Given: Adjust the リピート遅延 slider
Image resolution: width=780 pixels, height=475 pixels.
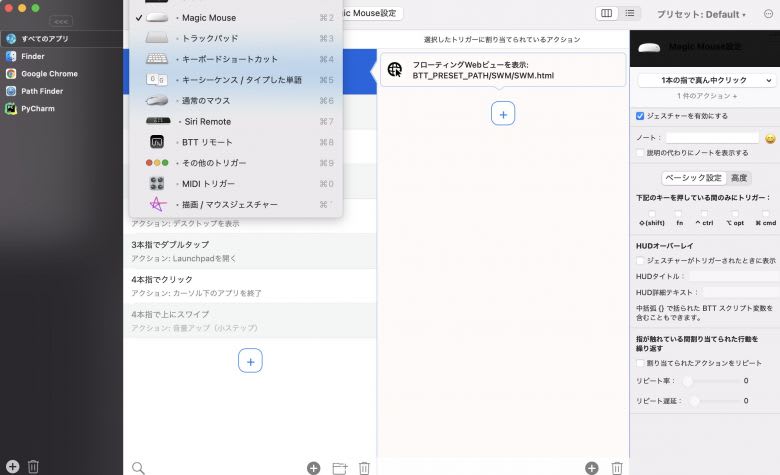Looking at the screenshot, I should (715, 401).
